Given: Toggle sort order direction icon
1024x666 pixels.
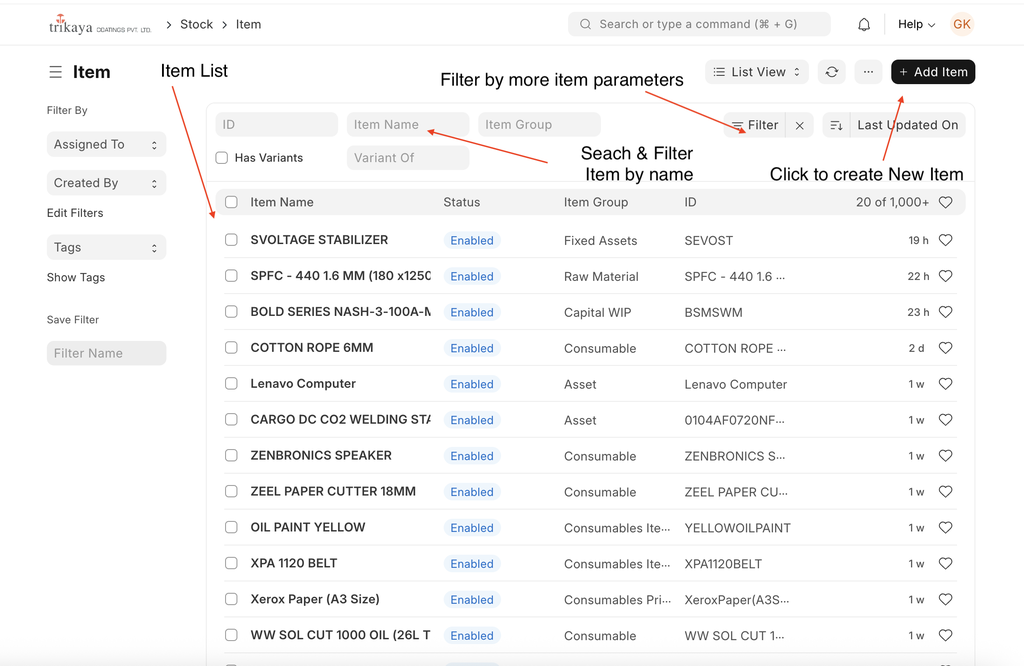Looking at the screenshot, I should 836,125.
